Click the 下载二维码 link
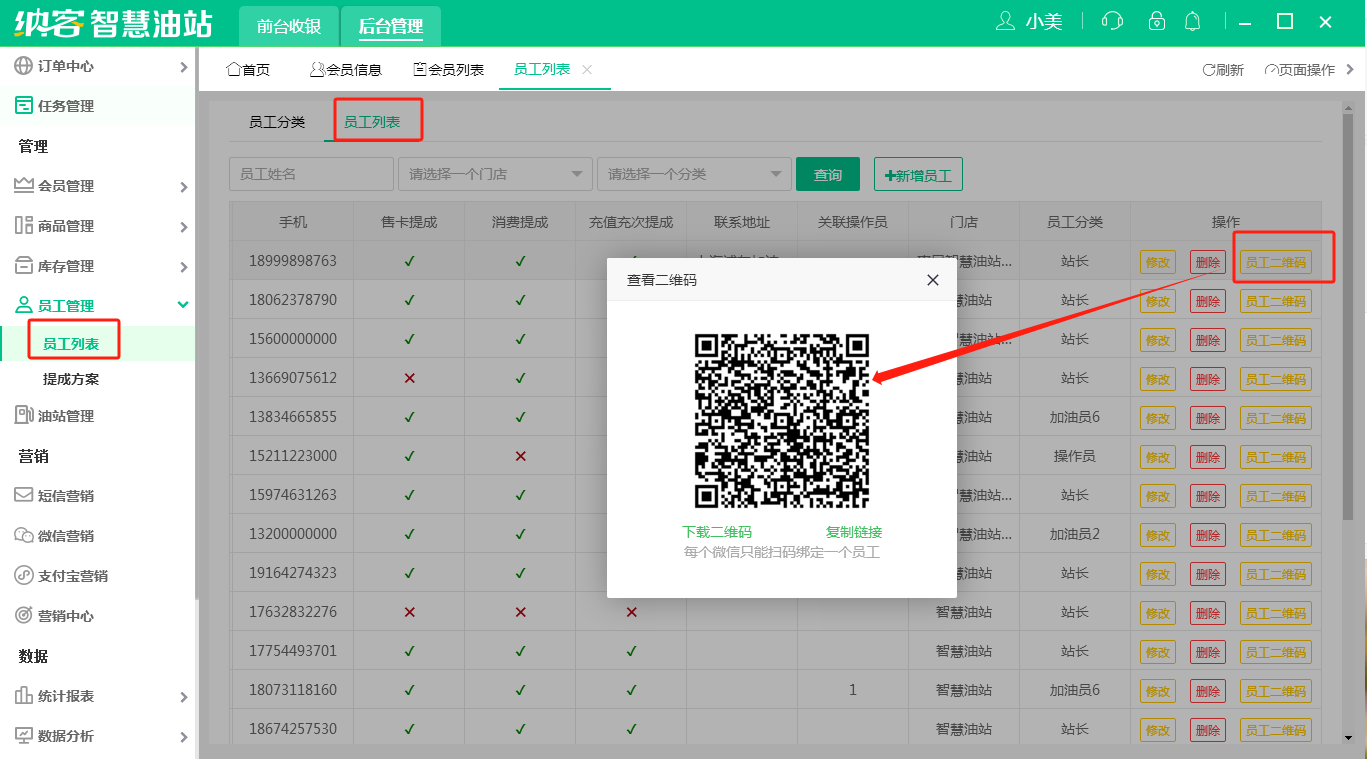This screenshot has height=759, width=1367. (717, 532)
